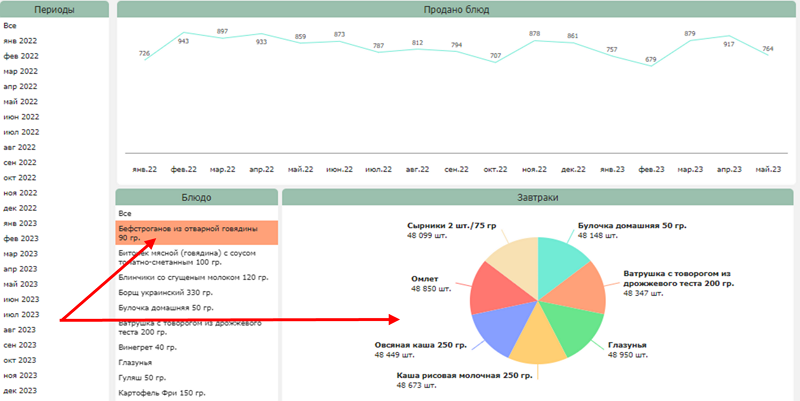Filter by авг 2023
This screenshot has width=800, height=401.
click(19, 330)
